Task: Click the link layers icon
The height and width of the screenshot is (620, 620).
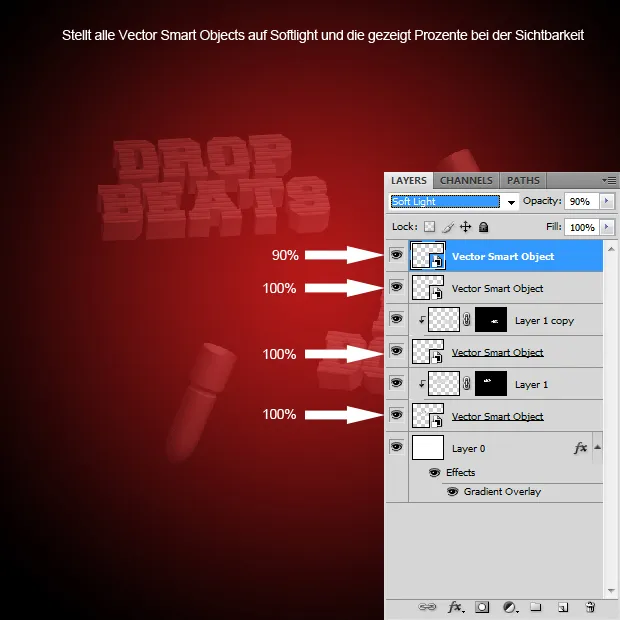Action: (428, 607)
